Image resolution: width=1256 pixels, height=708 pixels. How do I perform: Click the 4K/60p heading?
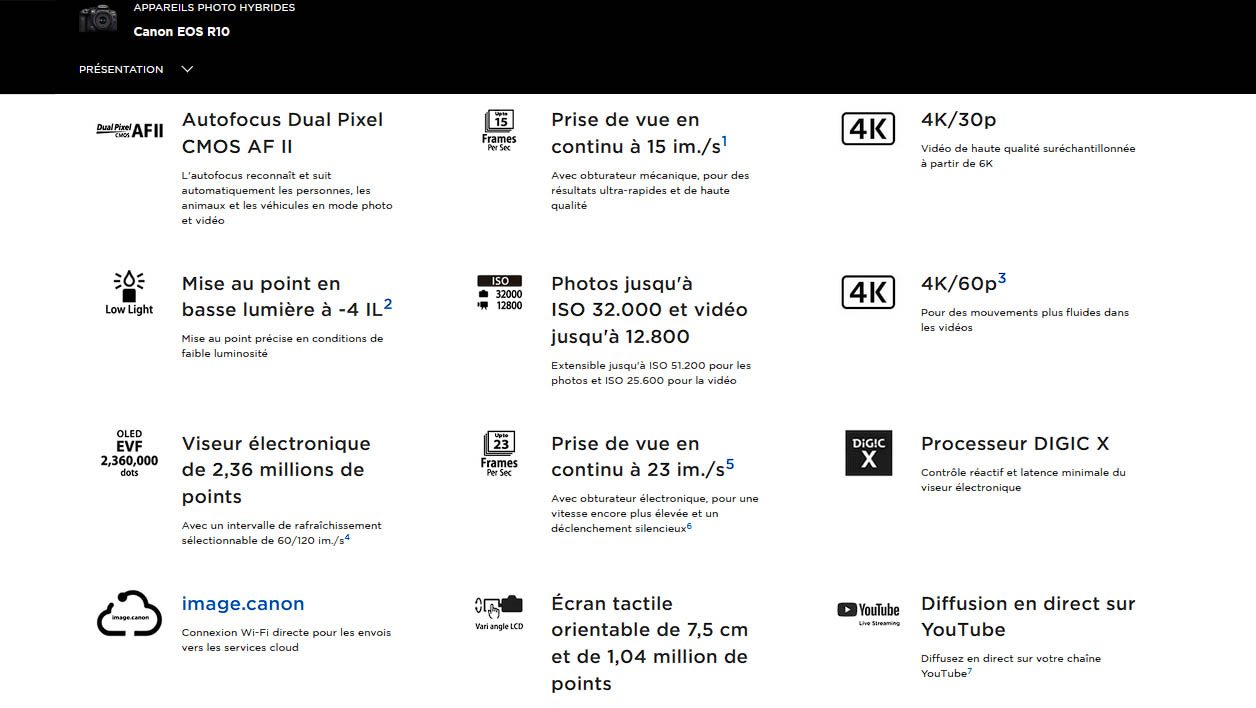point(964,283)
